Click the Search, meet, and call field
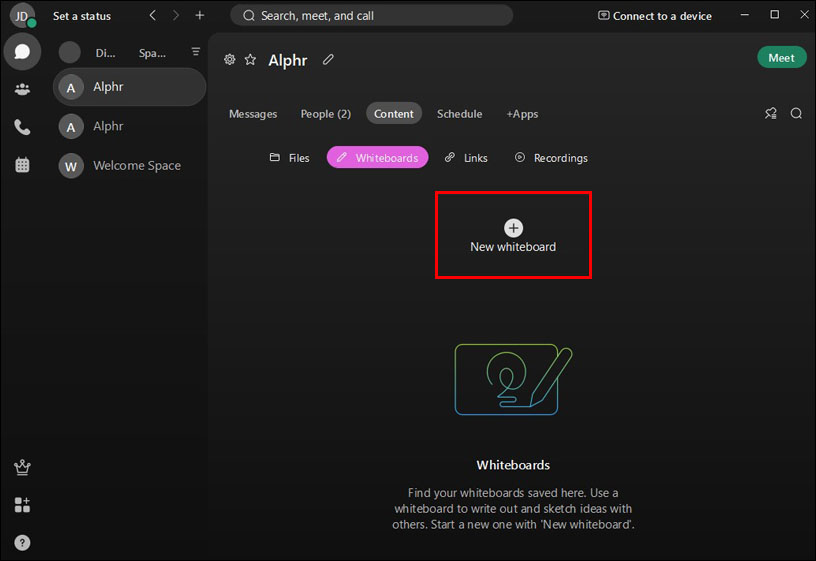The image size is (816, 561). (372, 16)
